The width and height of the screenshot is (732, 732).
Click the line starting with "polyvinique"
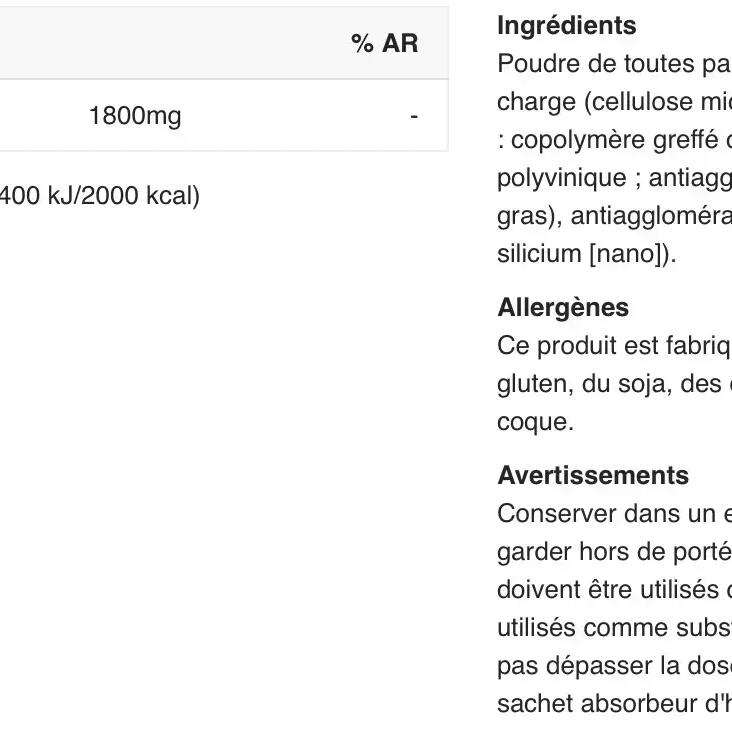[x=614, y=178]
